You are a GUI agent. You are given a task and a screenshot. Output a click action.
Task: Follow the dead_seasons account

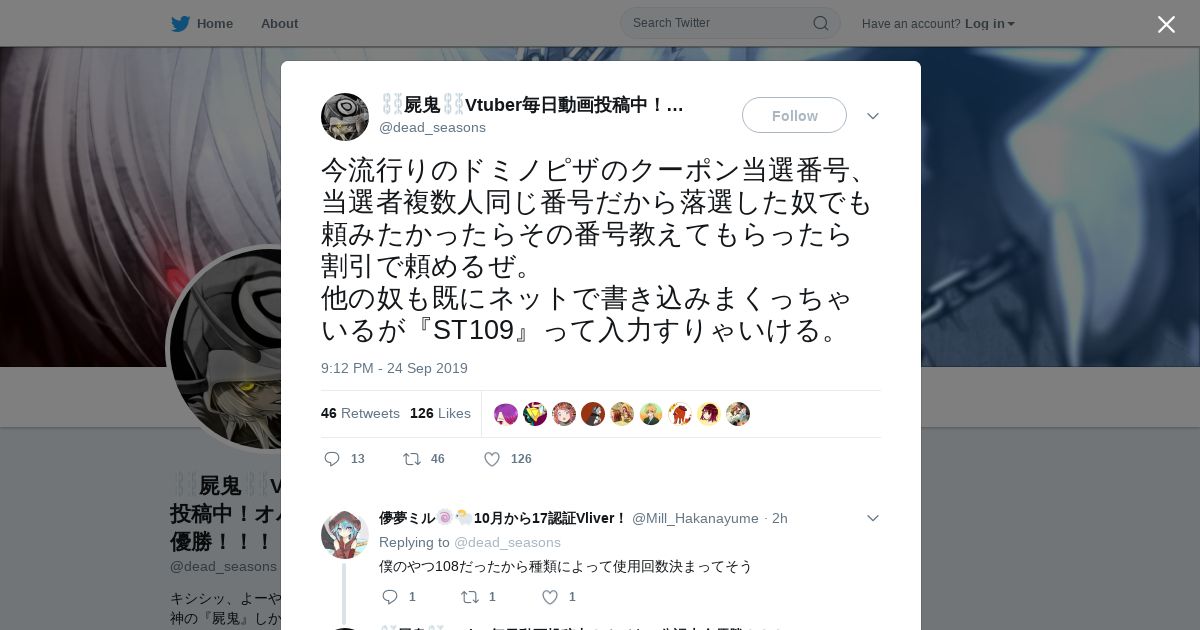(794, 115)
